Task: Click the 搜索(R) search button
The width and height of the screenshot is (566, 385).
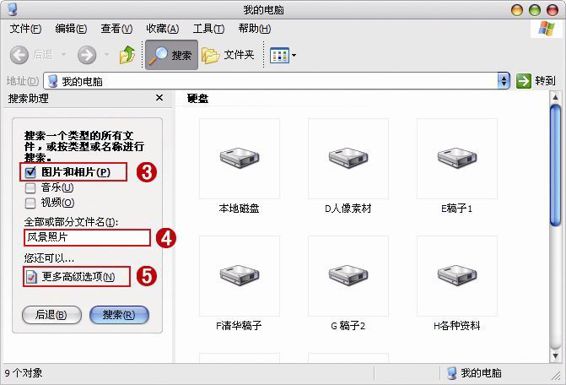Action: [119, 315]
